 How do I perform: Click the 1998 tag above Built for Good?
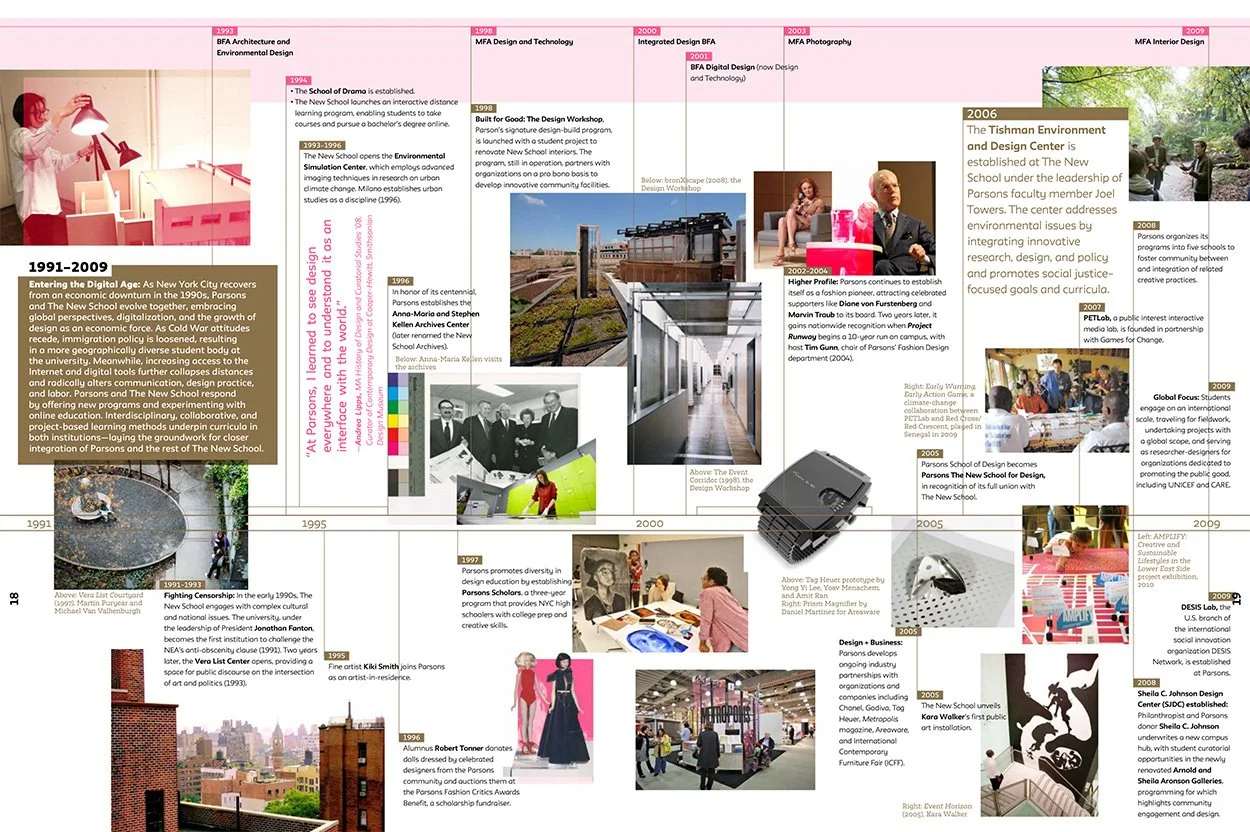coord(484,108)
